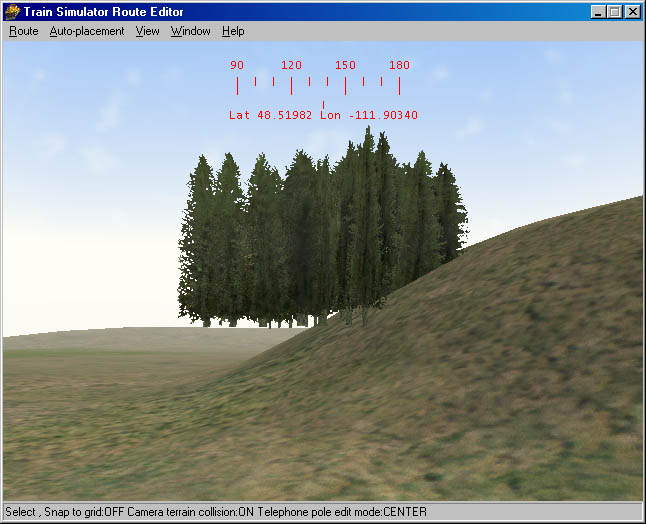The height and width of the screenshot is (524, 646).
Task: Maximize the Route Editor window
Action: (614, 12)
